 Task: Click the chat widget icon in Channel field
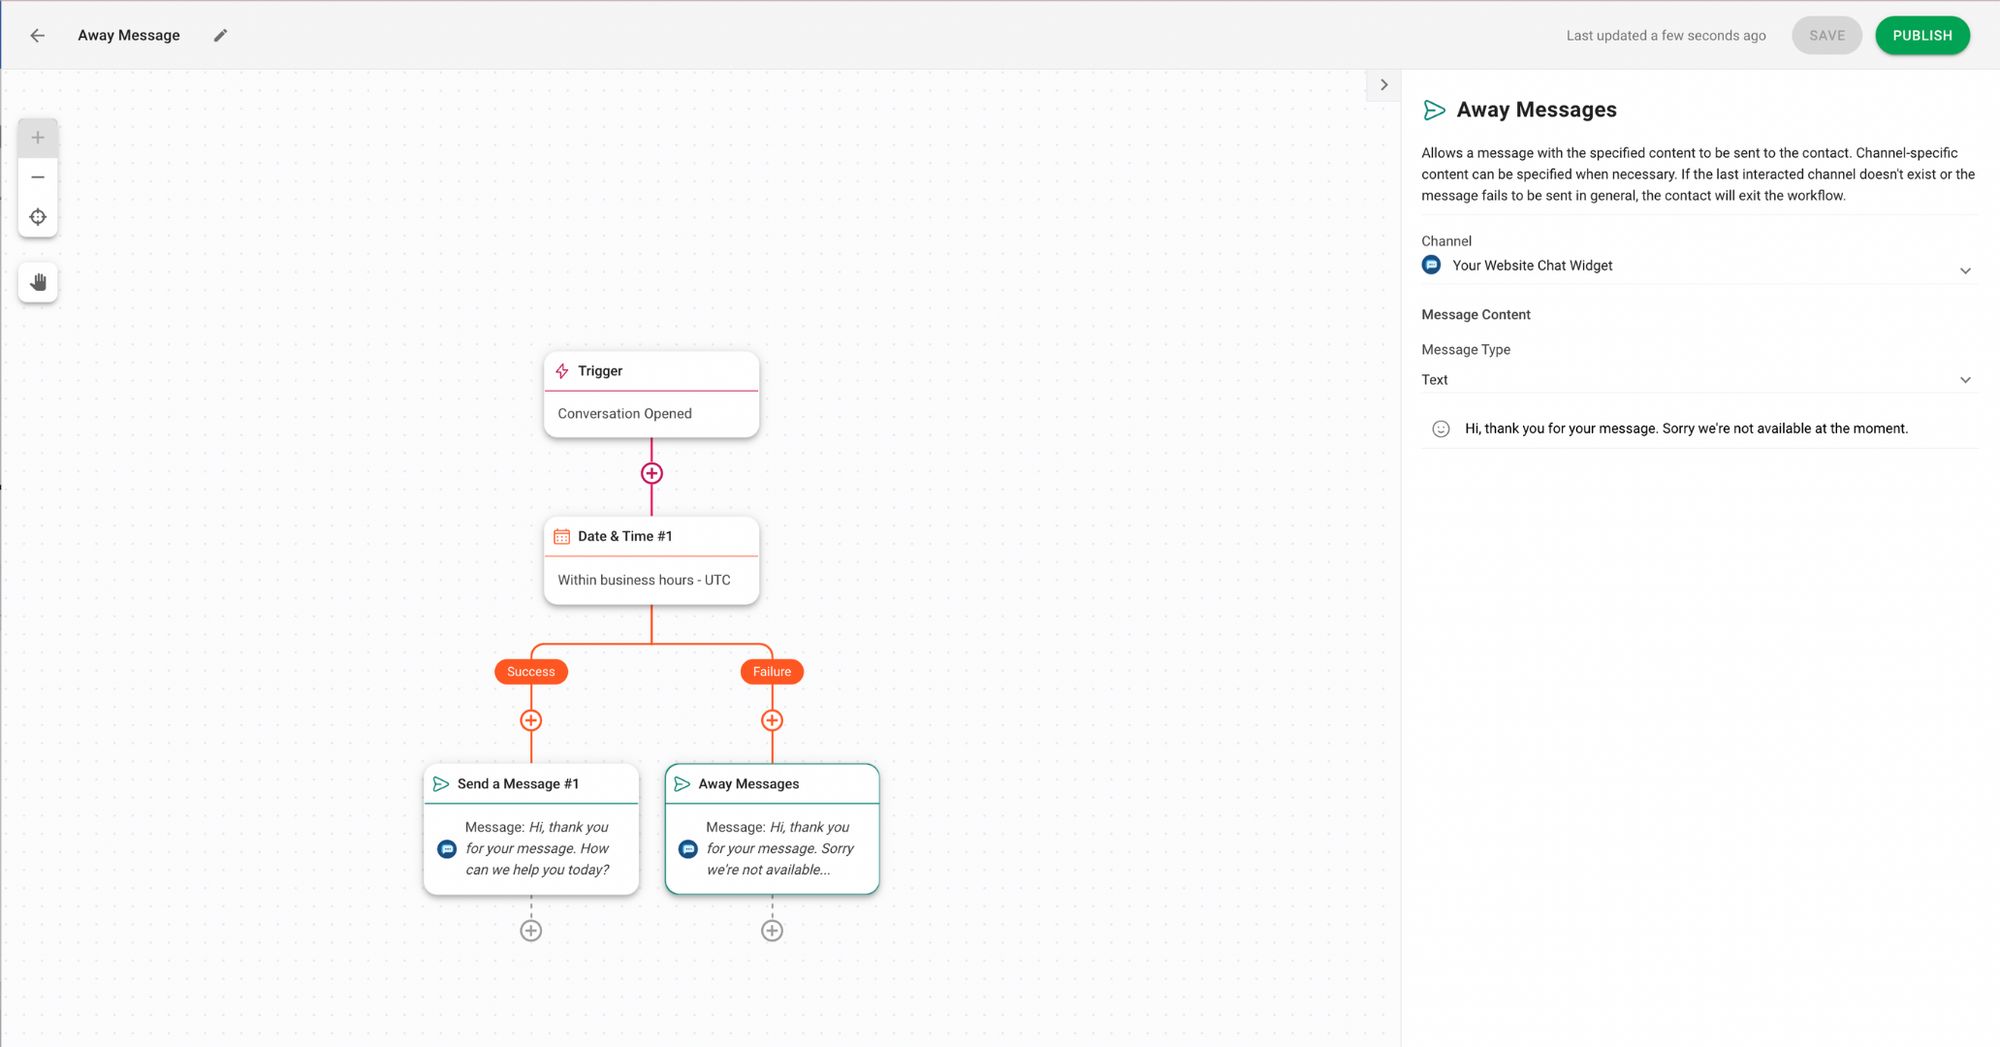point(1431,265)
